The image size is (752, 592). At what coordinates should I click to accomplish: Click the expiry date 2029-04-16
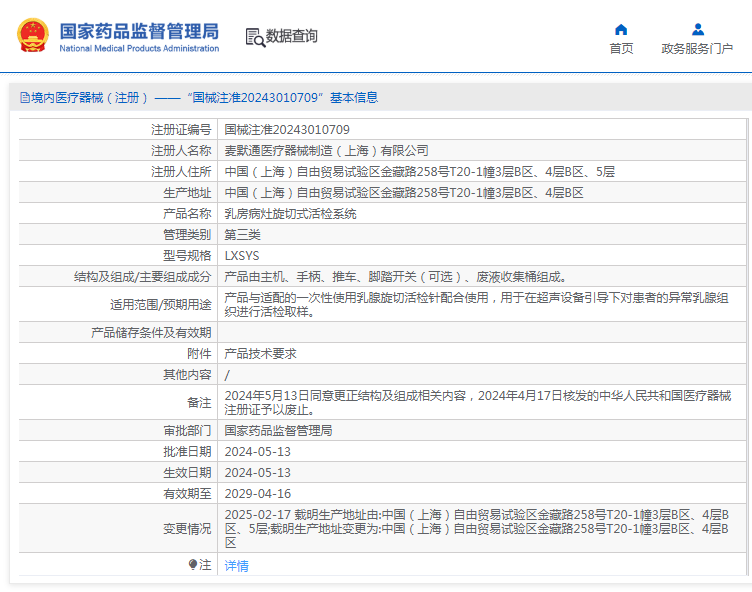pos(257,494)
